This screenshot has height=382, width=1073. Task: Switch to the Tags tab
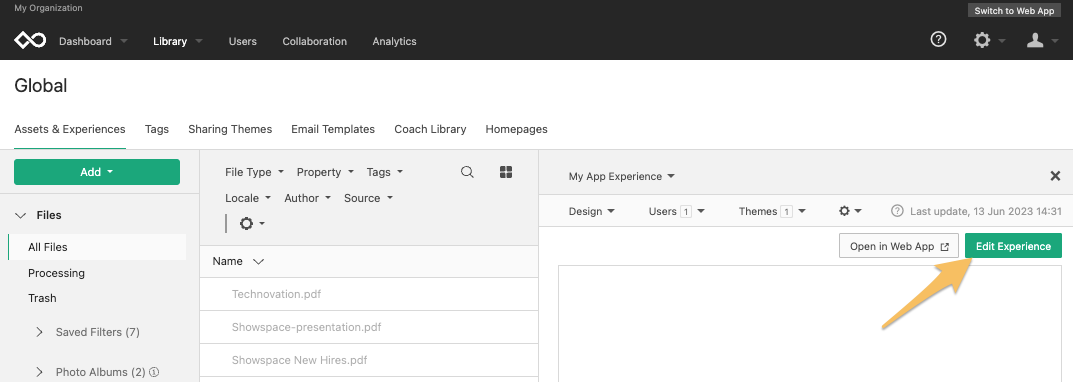pos(157,129)
